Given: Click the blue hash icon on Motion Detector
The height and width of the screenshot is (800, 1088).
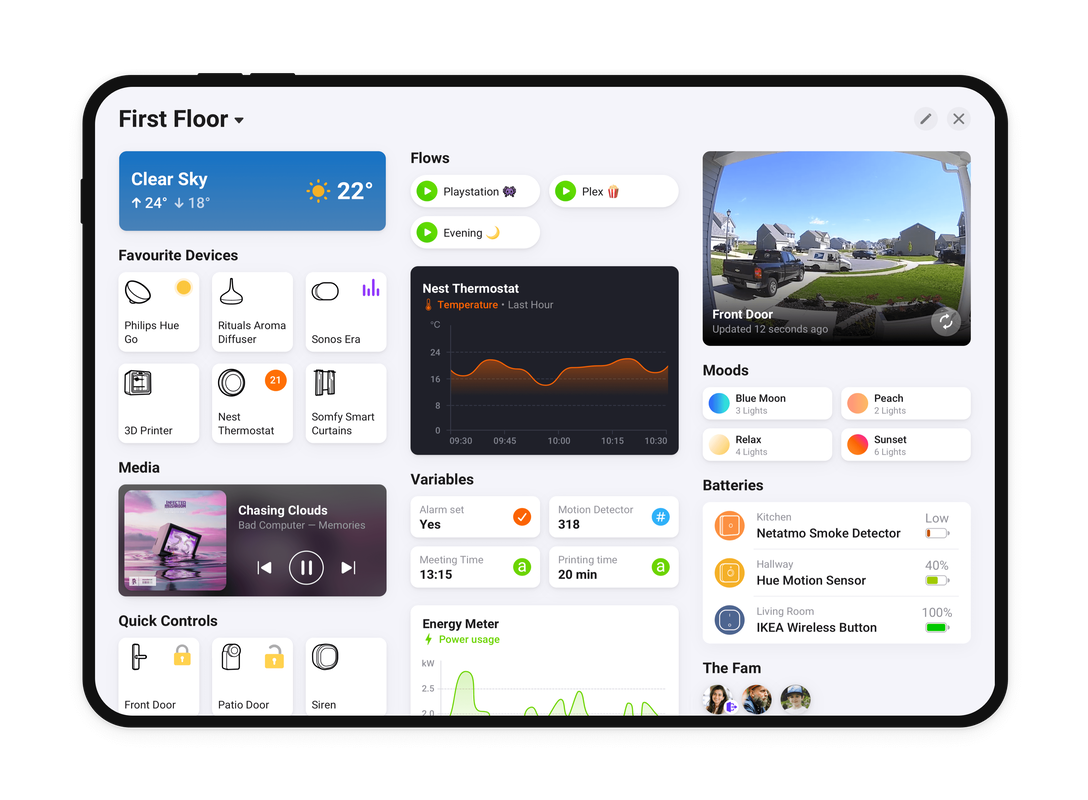Looking at the screenshot, I should tap(661, 517).
